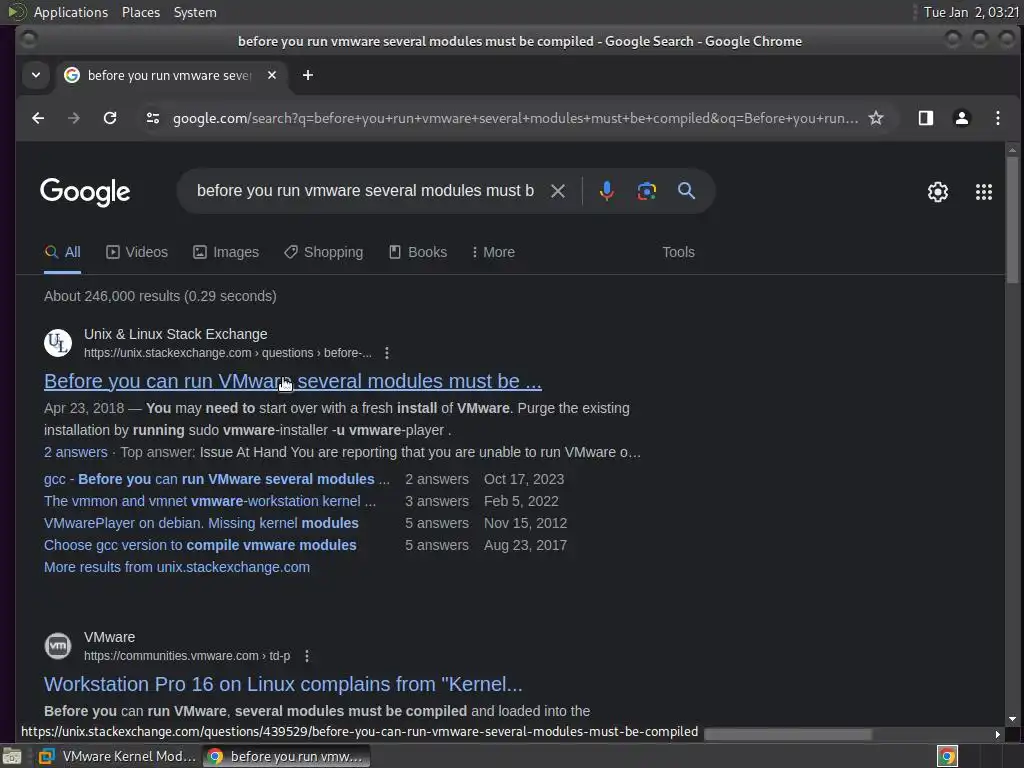The height and width of the screenshot is (768, 1024).
Task: Open 'gcc - Before you can run VMware' link
Action: [x=217, y=479]
